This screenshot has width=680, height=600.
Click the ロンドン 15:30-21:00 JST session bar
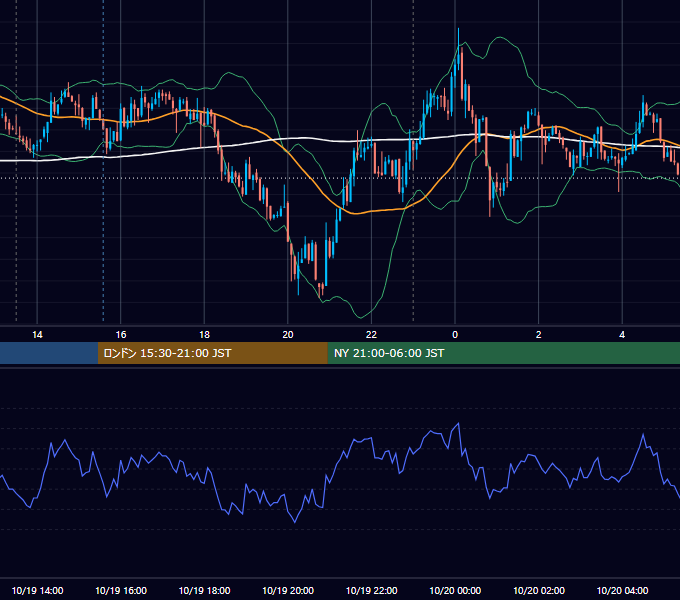[212, 353]
